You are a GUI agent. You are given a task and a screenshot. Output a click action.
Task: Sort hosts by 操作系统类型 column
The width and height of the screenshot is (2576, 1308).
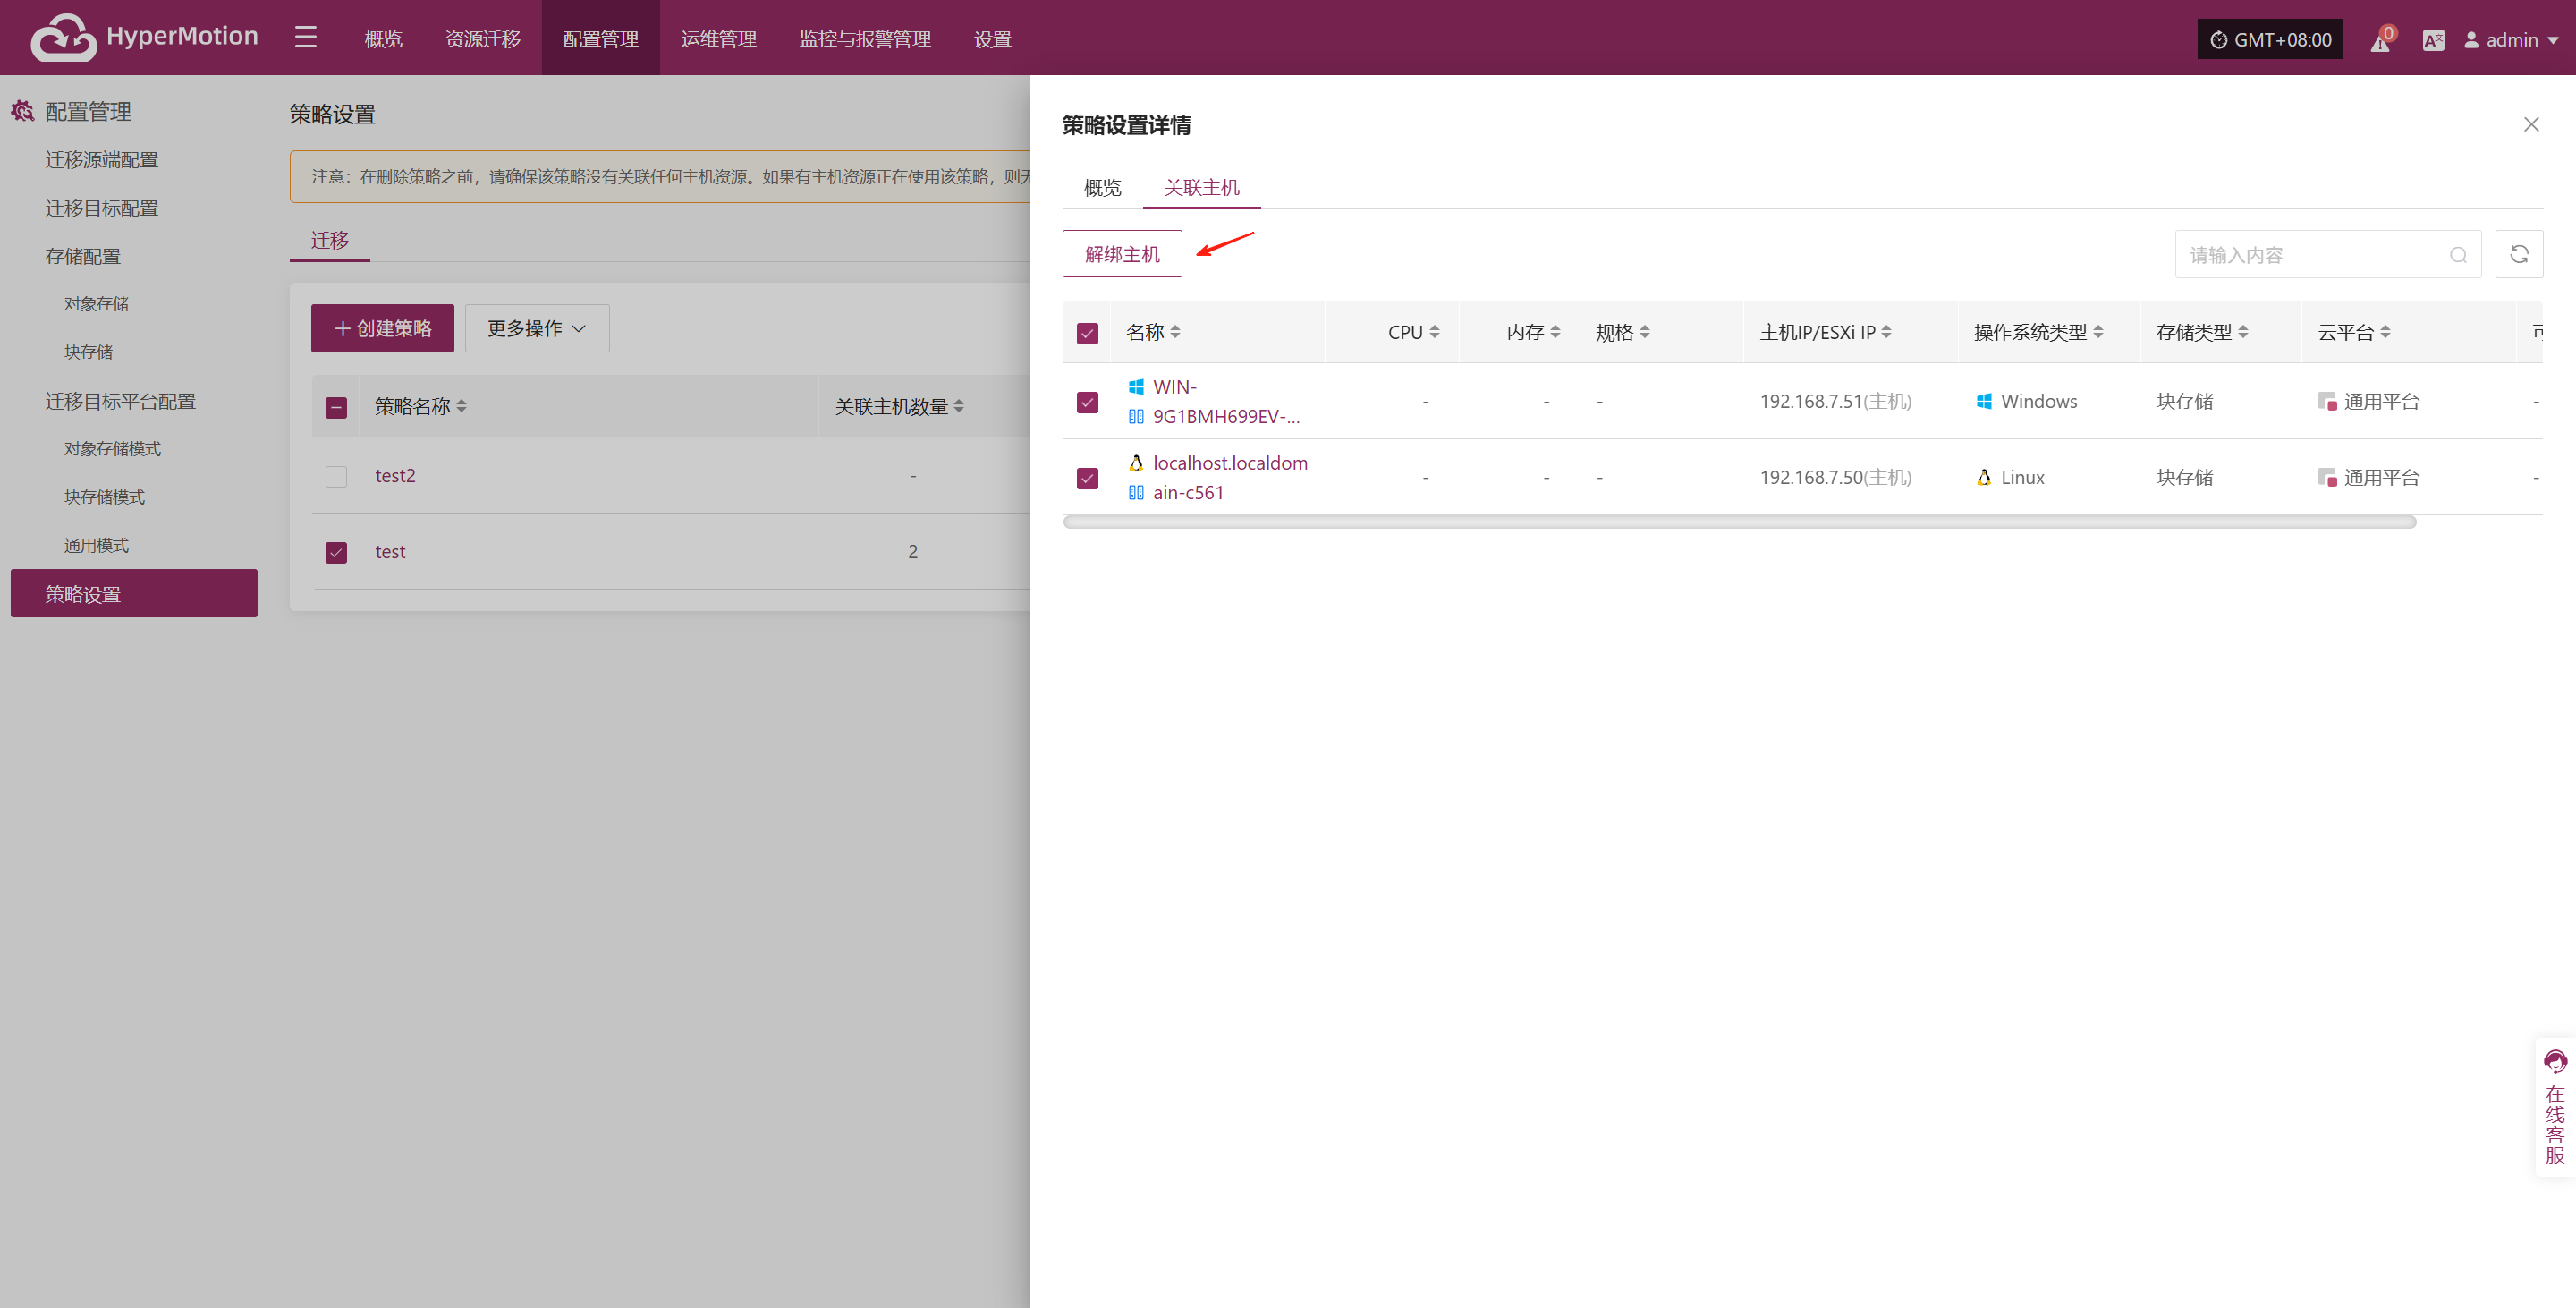[x=2038, y=332]
